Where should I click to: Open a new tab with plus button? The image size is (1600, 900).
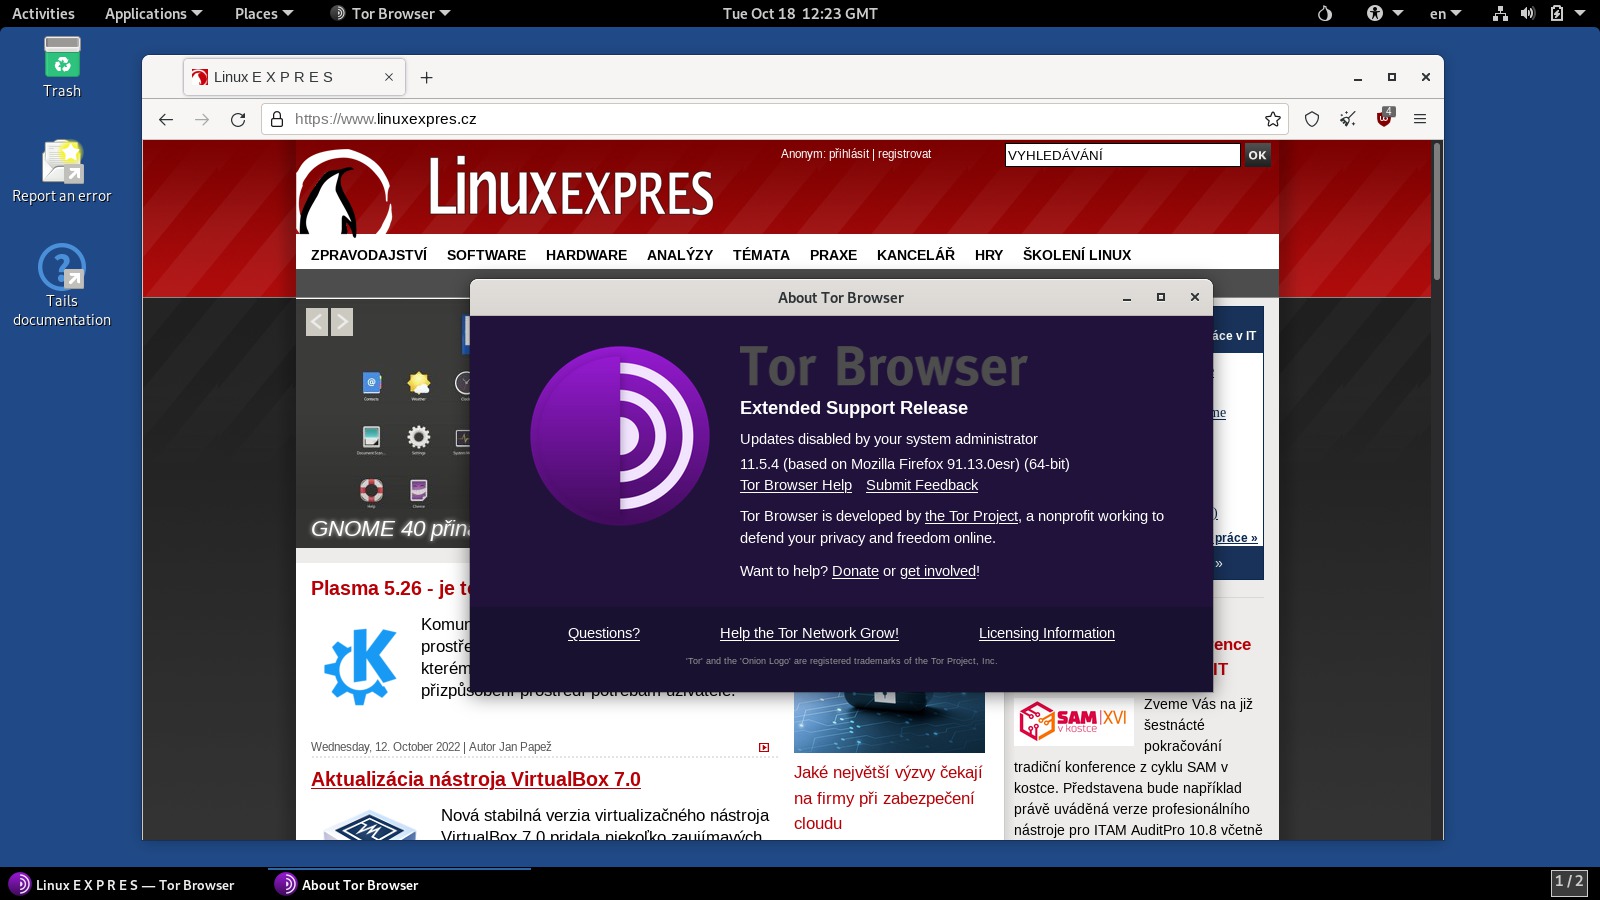pos(427,77)
